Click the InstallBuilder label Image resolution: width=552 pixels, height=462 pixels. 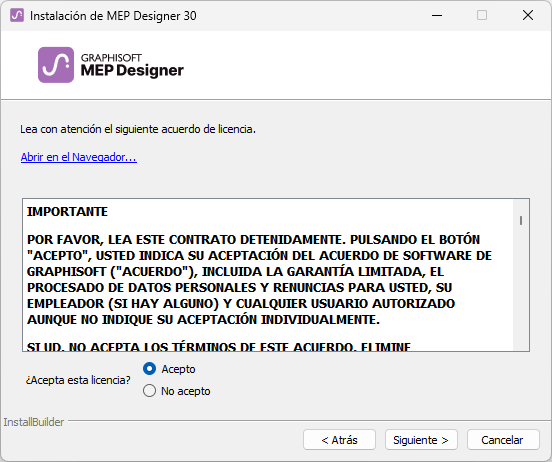34,422
